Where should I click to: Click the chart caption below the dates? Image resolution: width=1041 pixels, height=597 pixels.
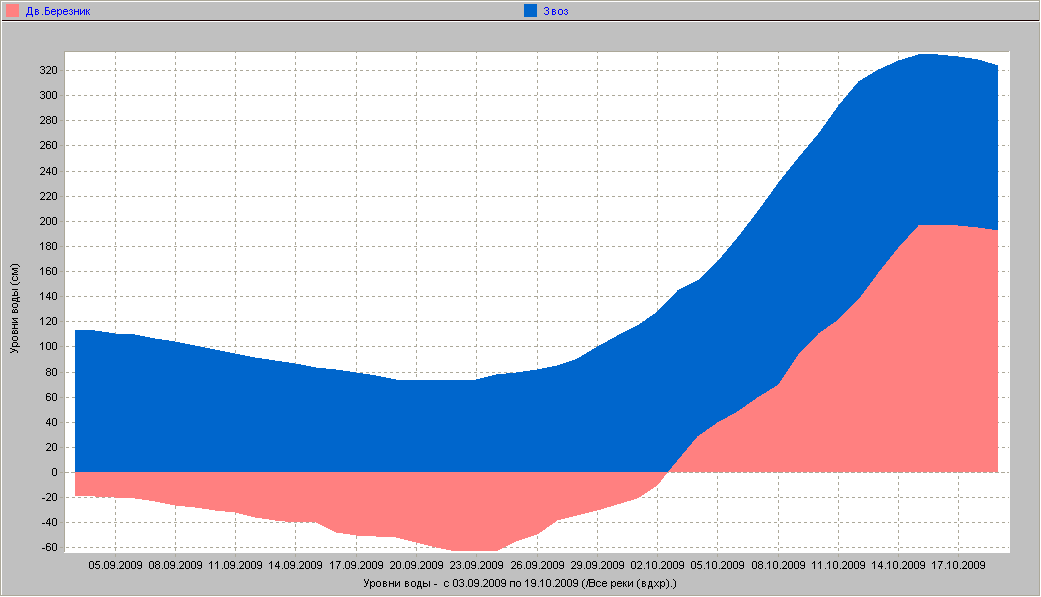[x=519, y=581]
